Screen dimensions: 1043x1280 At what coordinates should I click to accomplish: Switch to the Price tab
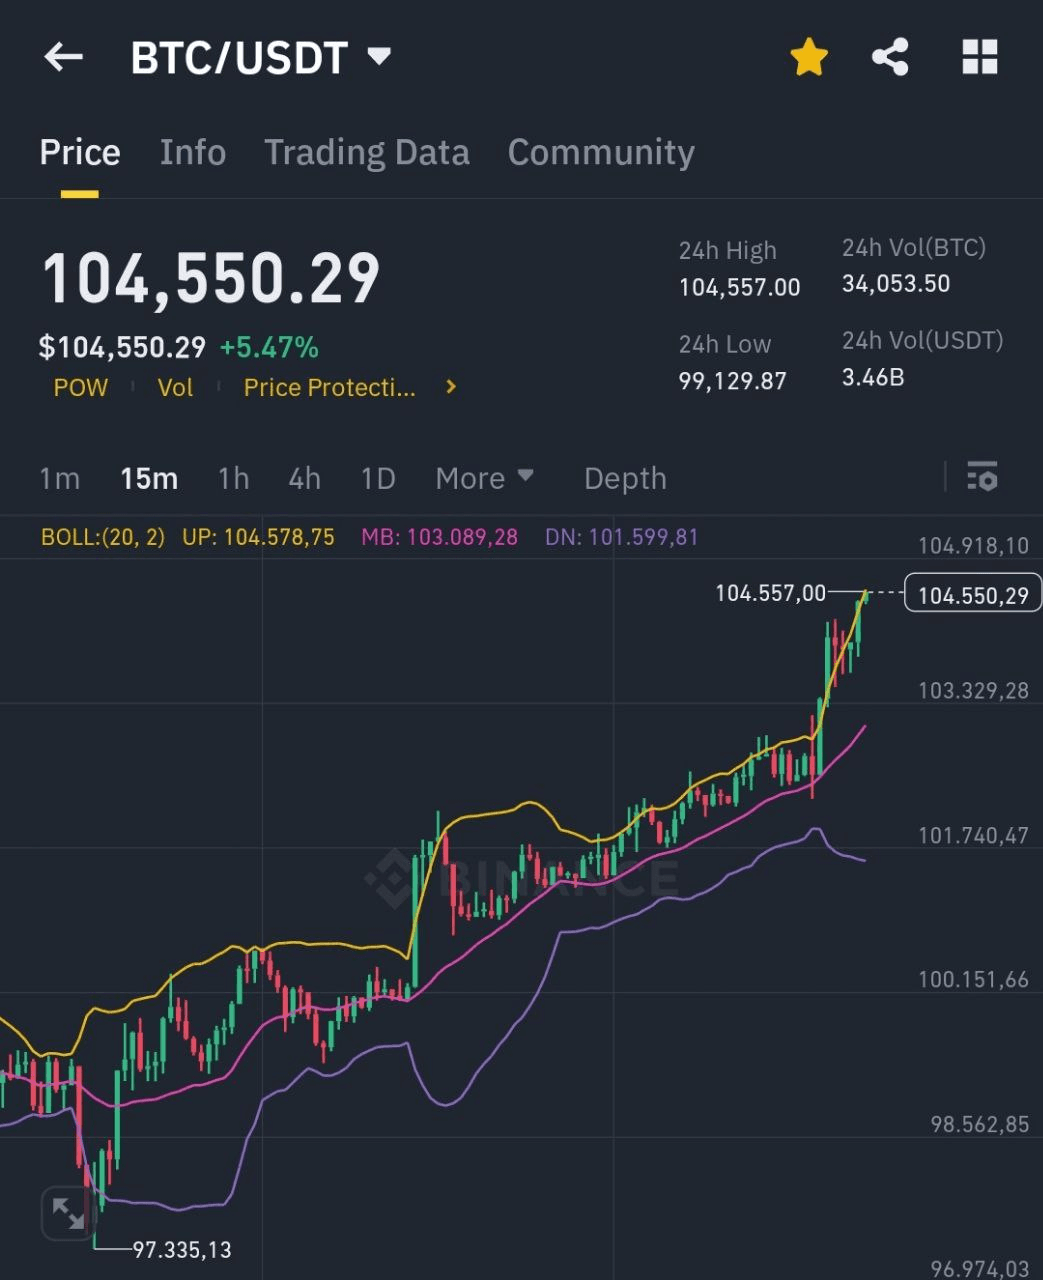pyautogui.click(x=80, y=152)
